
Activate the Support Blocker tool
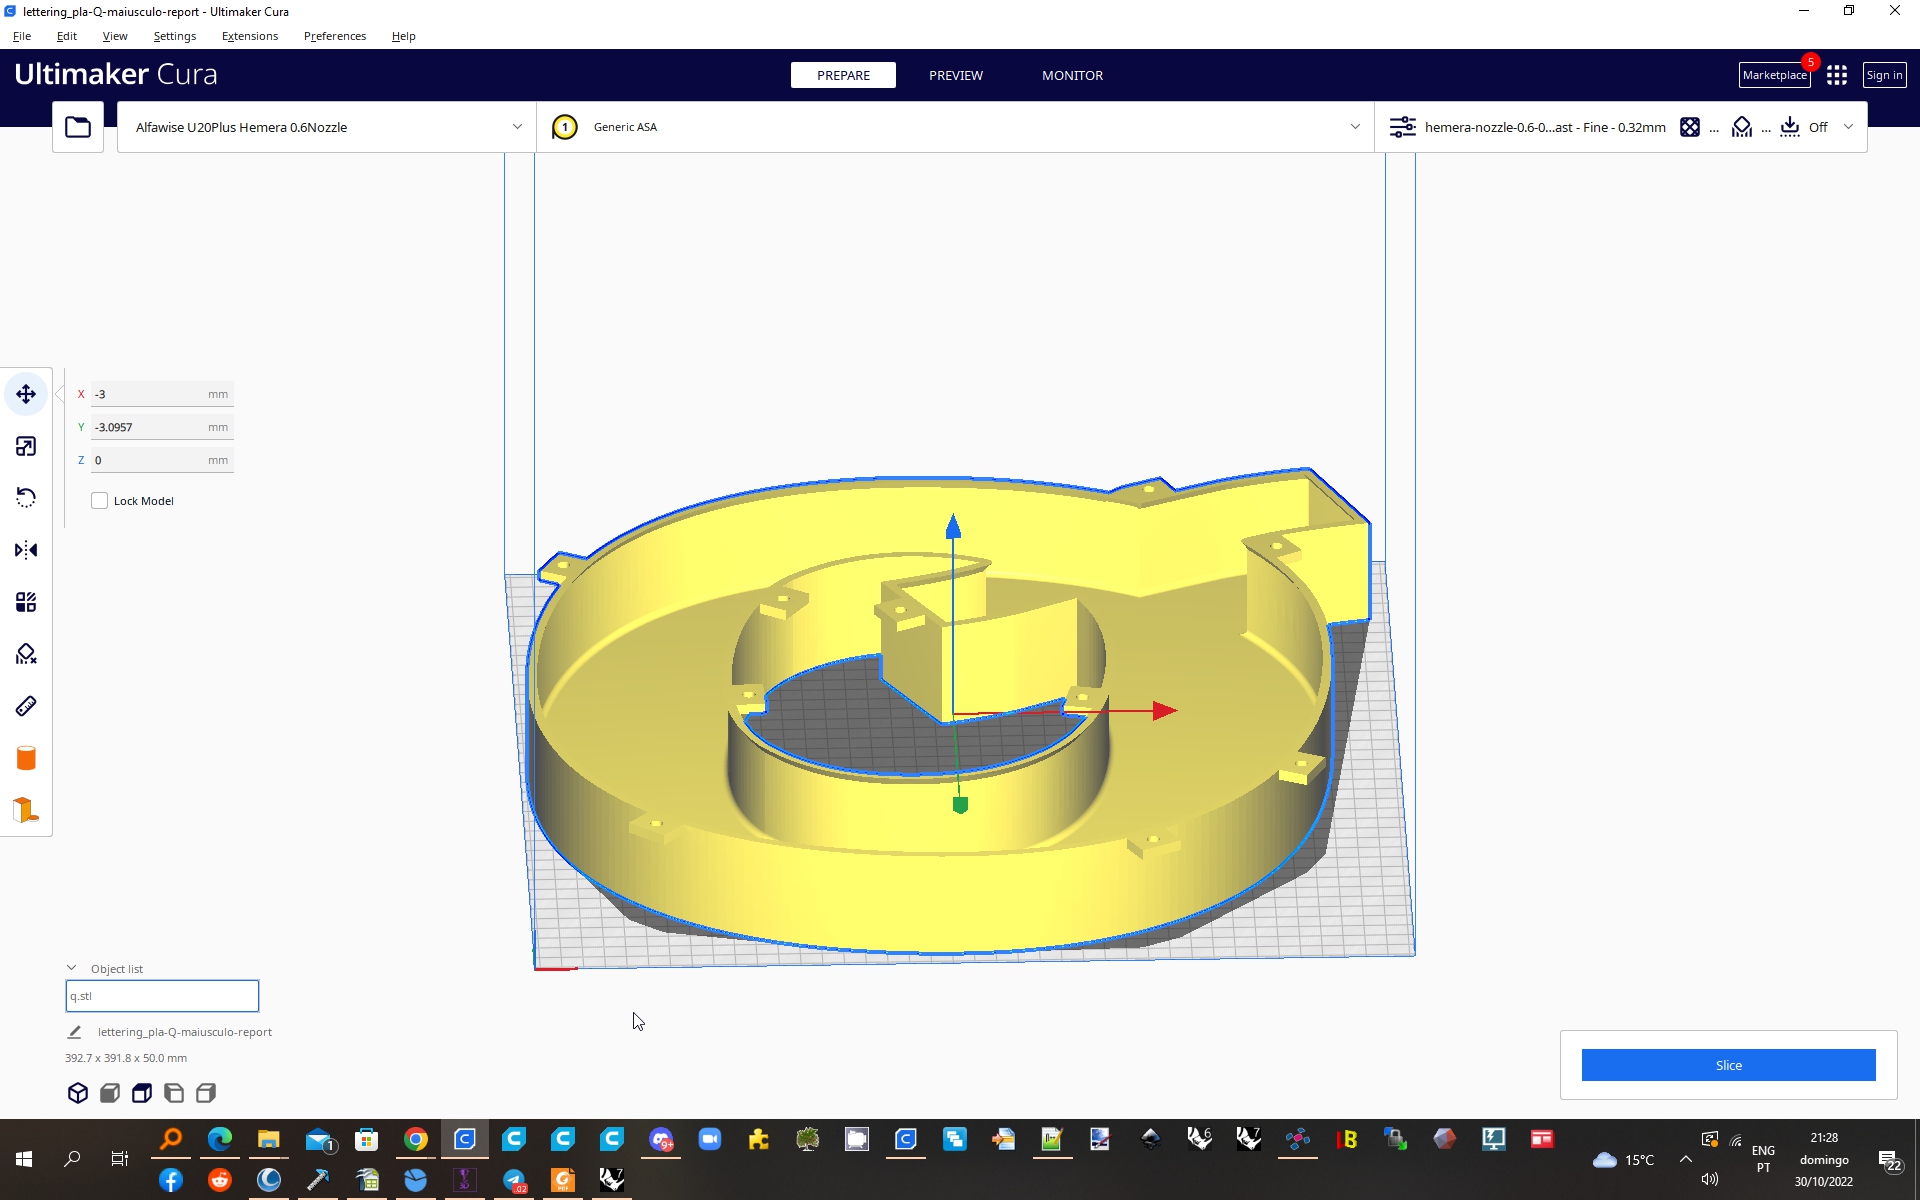26,653
